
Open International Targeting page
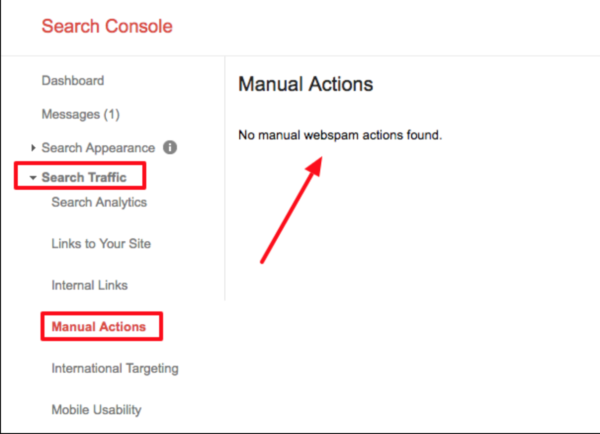[x=115, y=368]
